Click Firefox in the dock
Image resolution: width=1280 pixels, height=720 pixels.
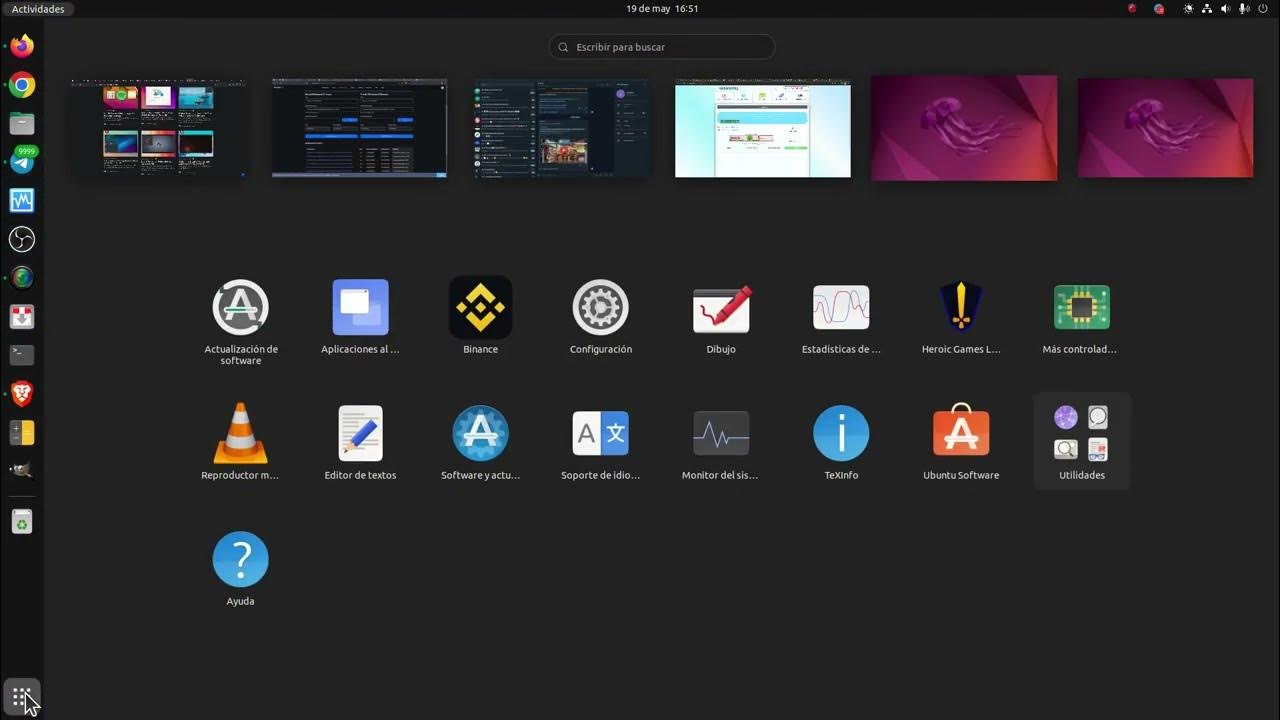[x=22, y=46]
